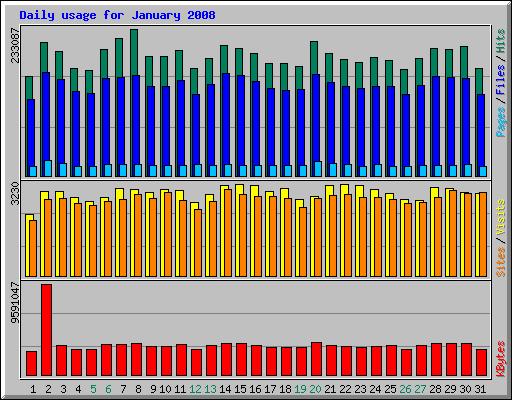Select day label 3 on the x-axis
This screenshot has height=400, width=512.
[63, 389]
